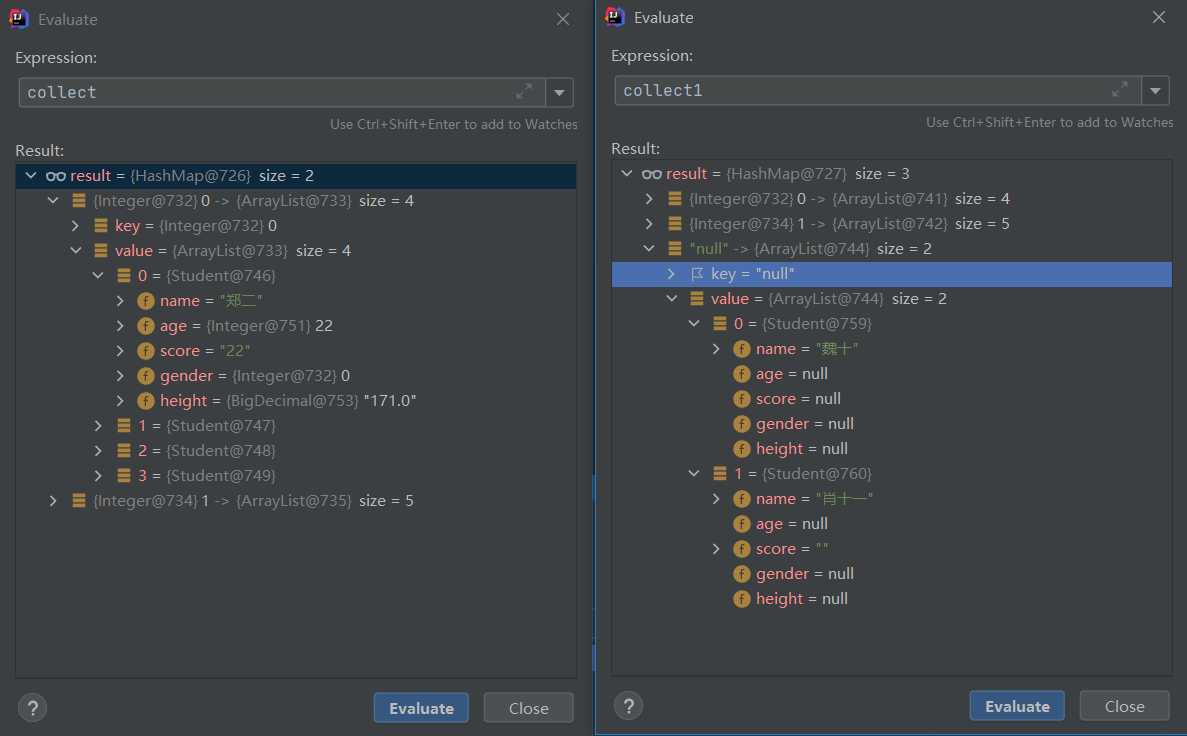Click the field icon beside gender = Integer@732

pyautogui.click(x=146, y=376)
